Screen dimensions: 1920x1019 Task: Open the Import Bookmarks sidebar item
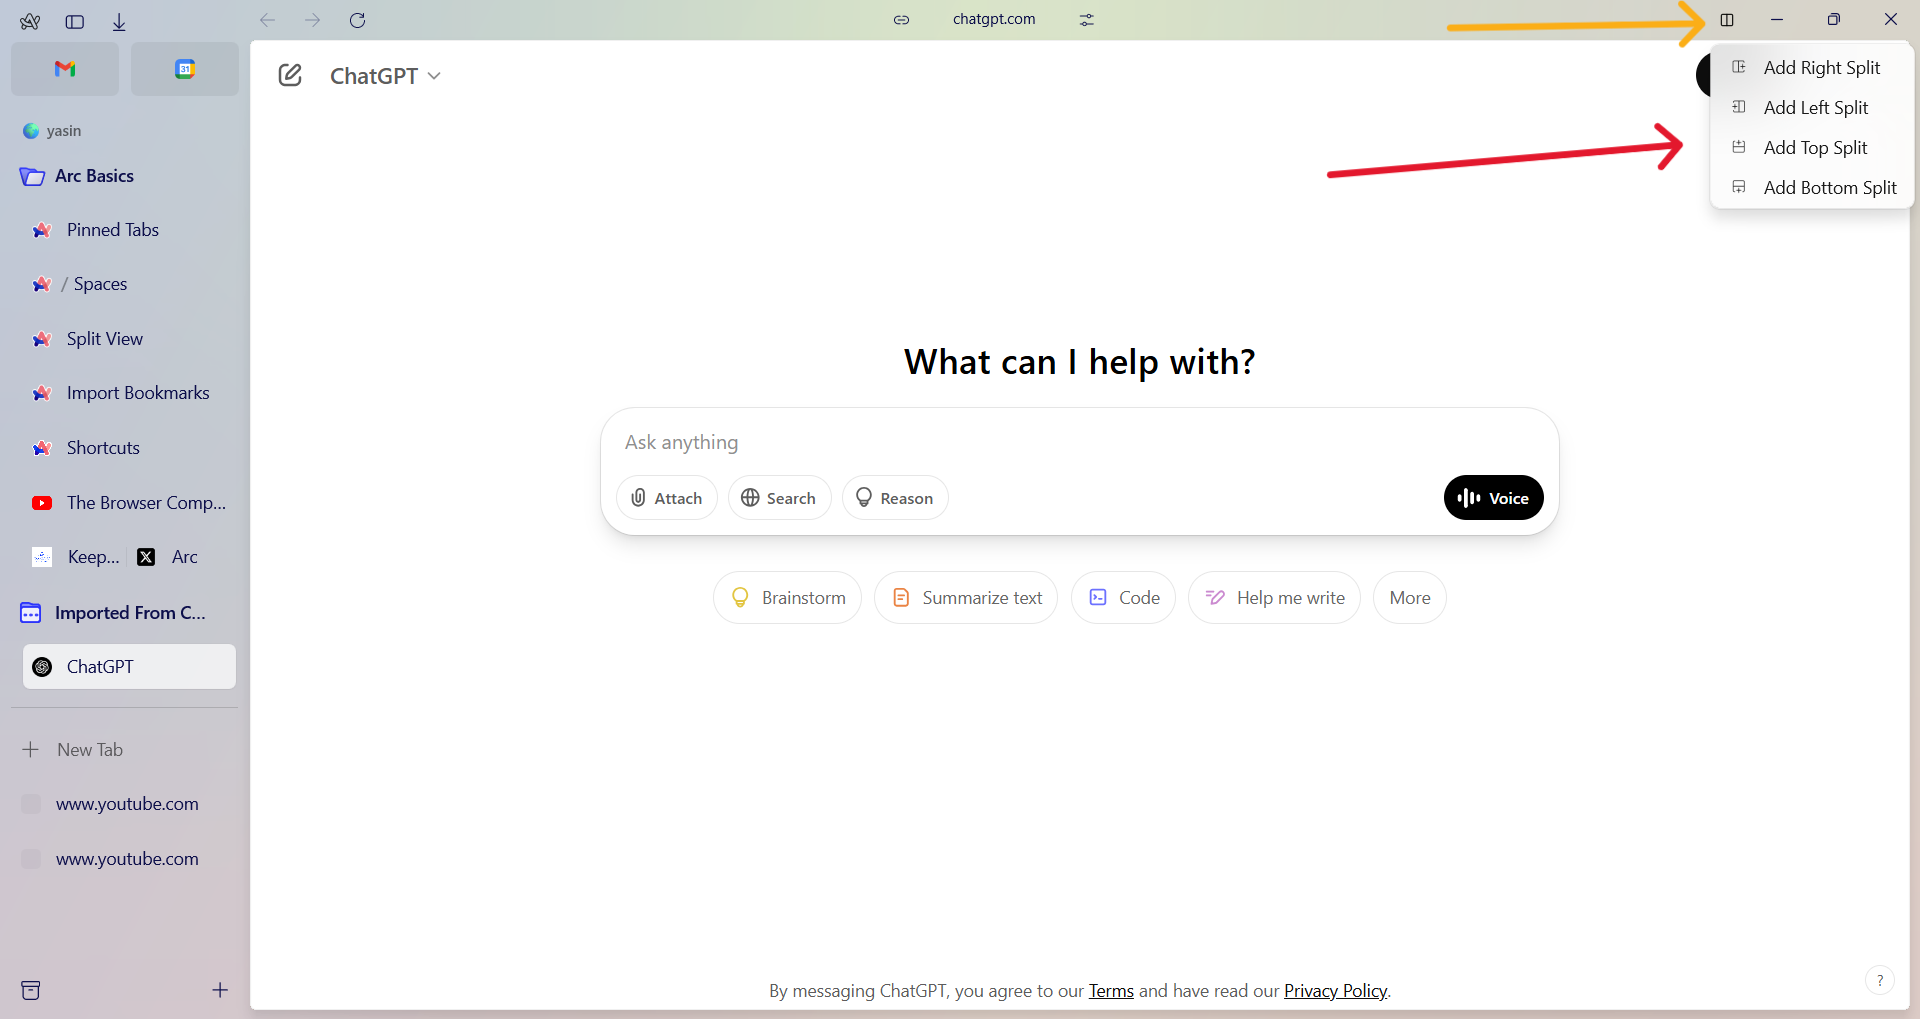[129, 393]
